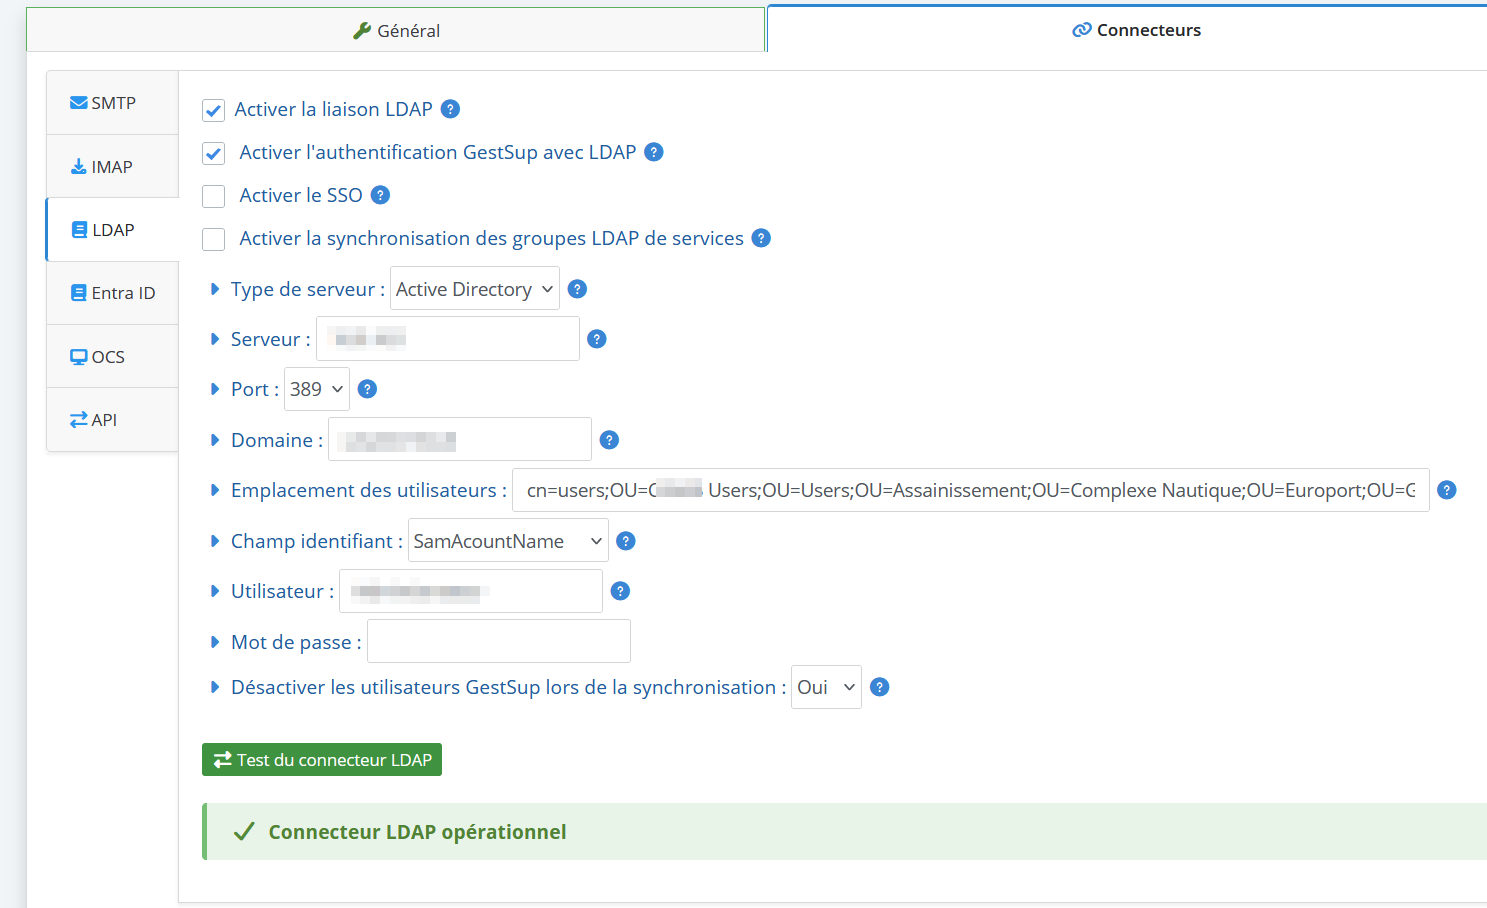Click the Entra ID book icon
Viewport: 1487px width, 908px height.
pyautogui.click(x=79, y=293)
